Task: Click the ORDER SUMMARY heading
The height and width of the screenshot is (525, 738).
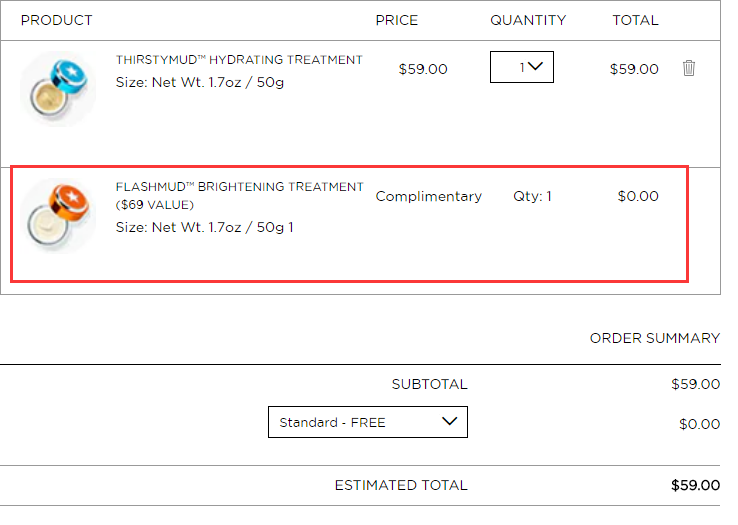Action: [x=655, y=338]
